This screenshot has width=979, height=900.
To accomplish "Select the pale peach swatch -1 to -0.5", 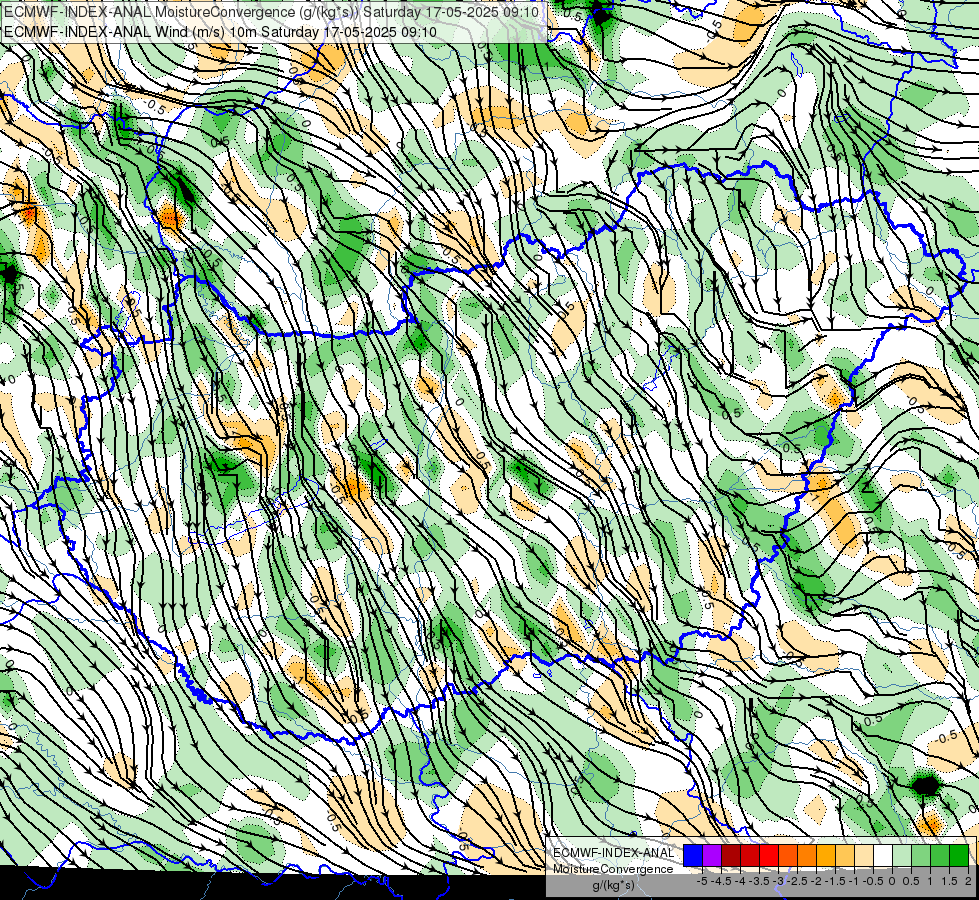I will 864,856.
